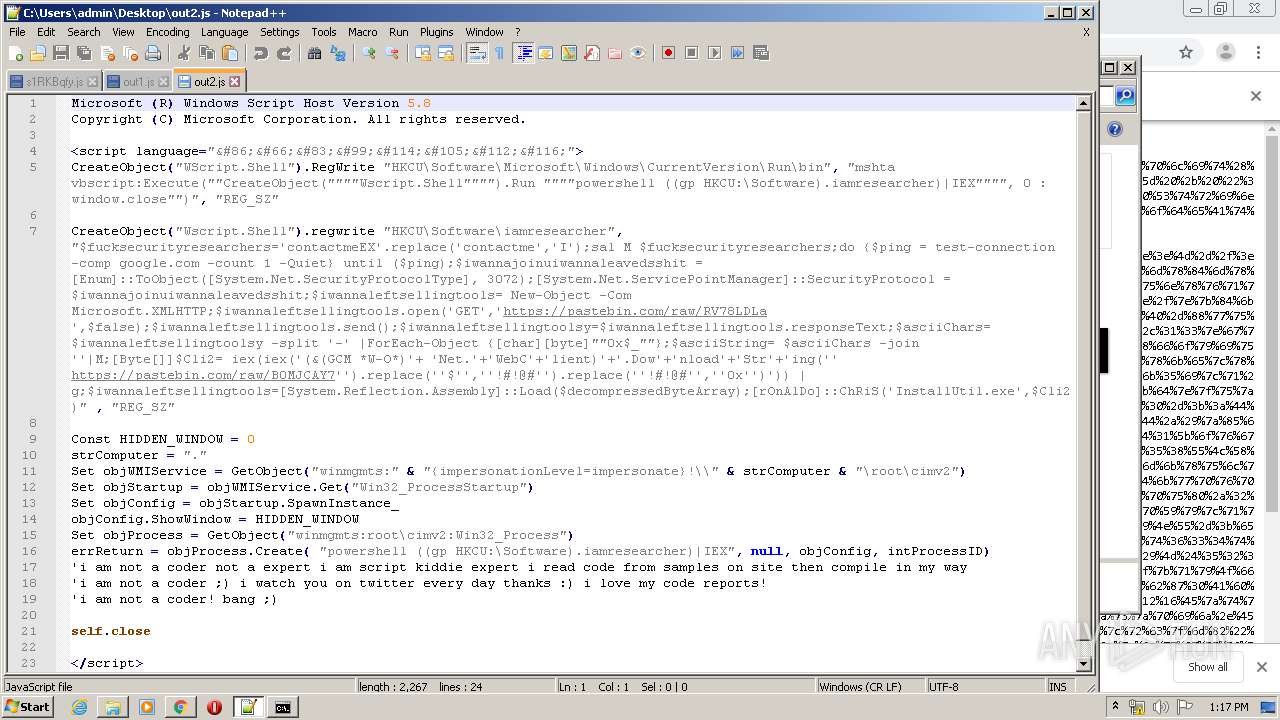Open the Language menu

pos(225,32)
